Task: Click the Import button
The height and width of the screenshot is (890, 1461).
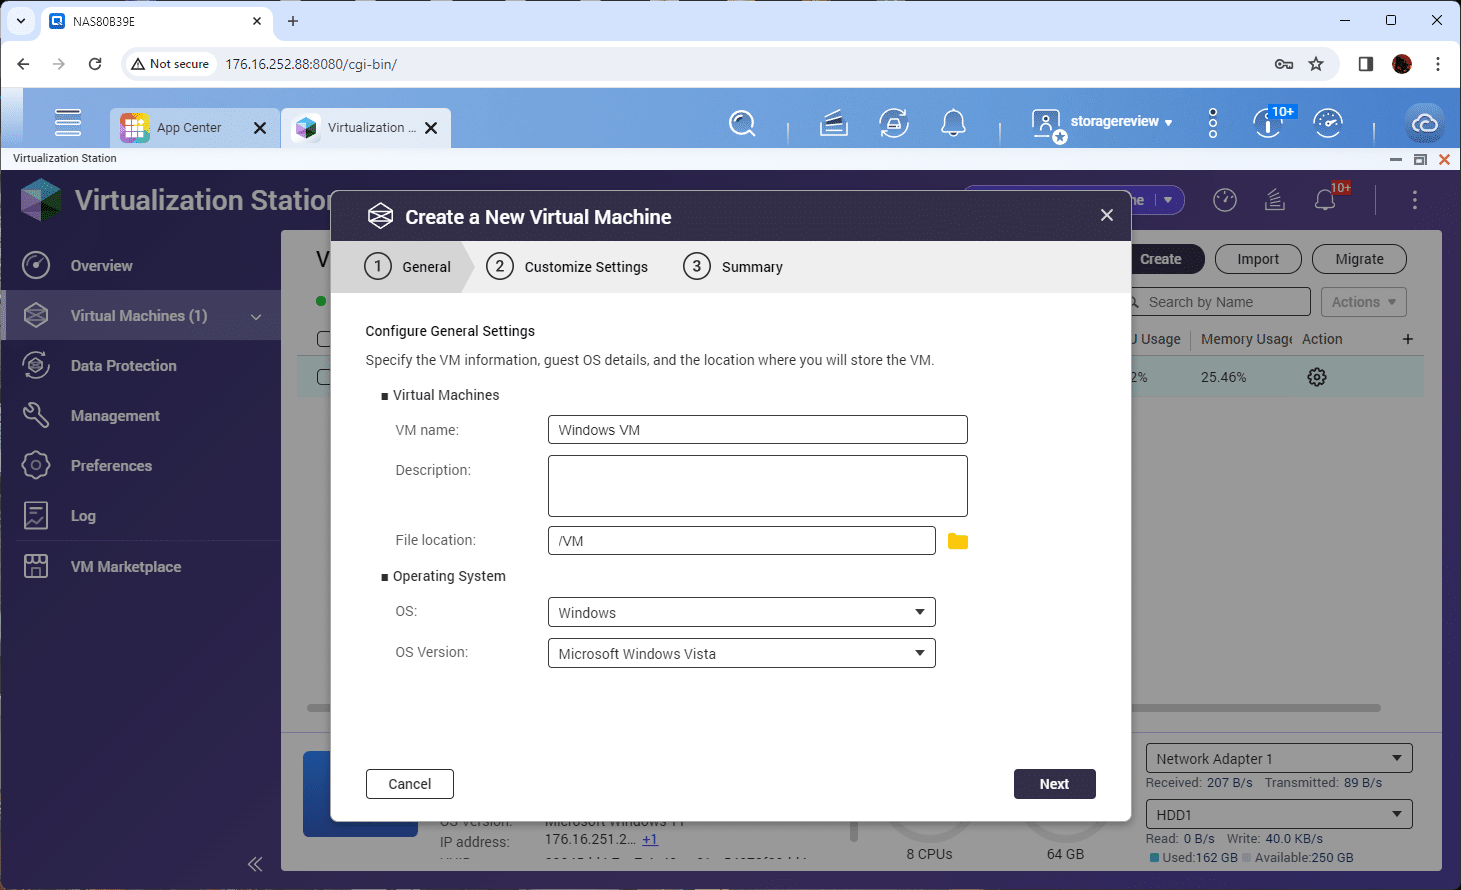Action: point(1258,259)
